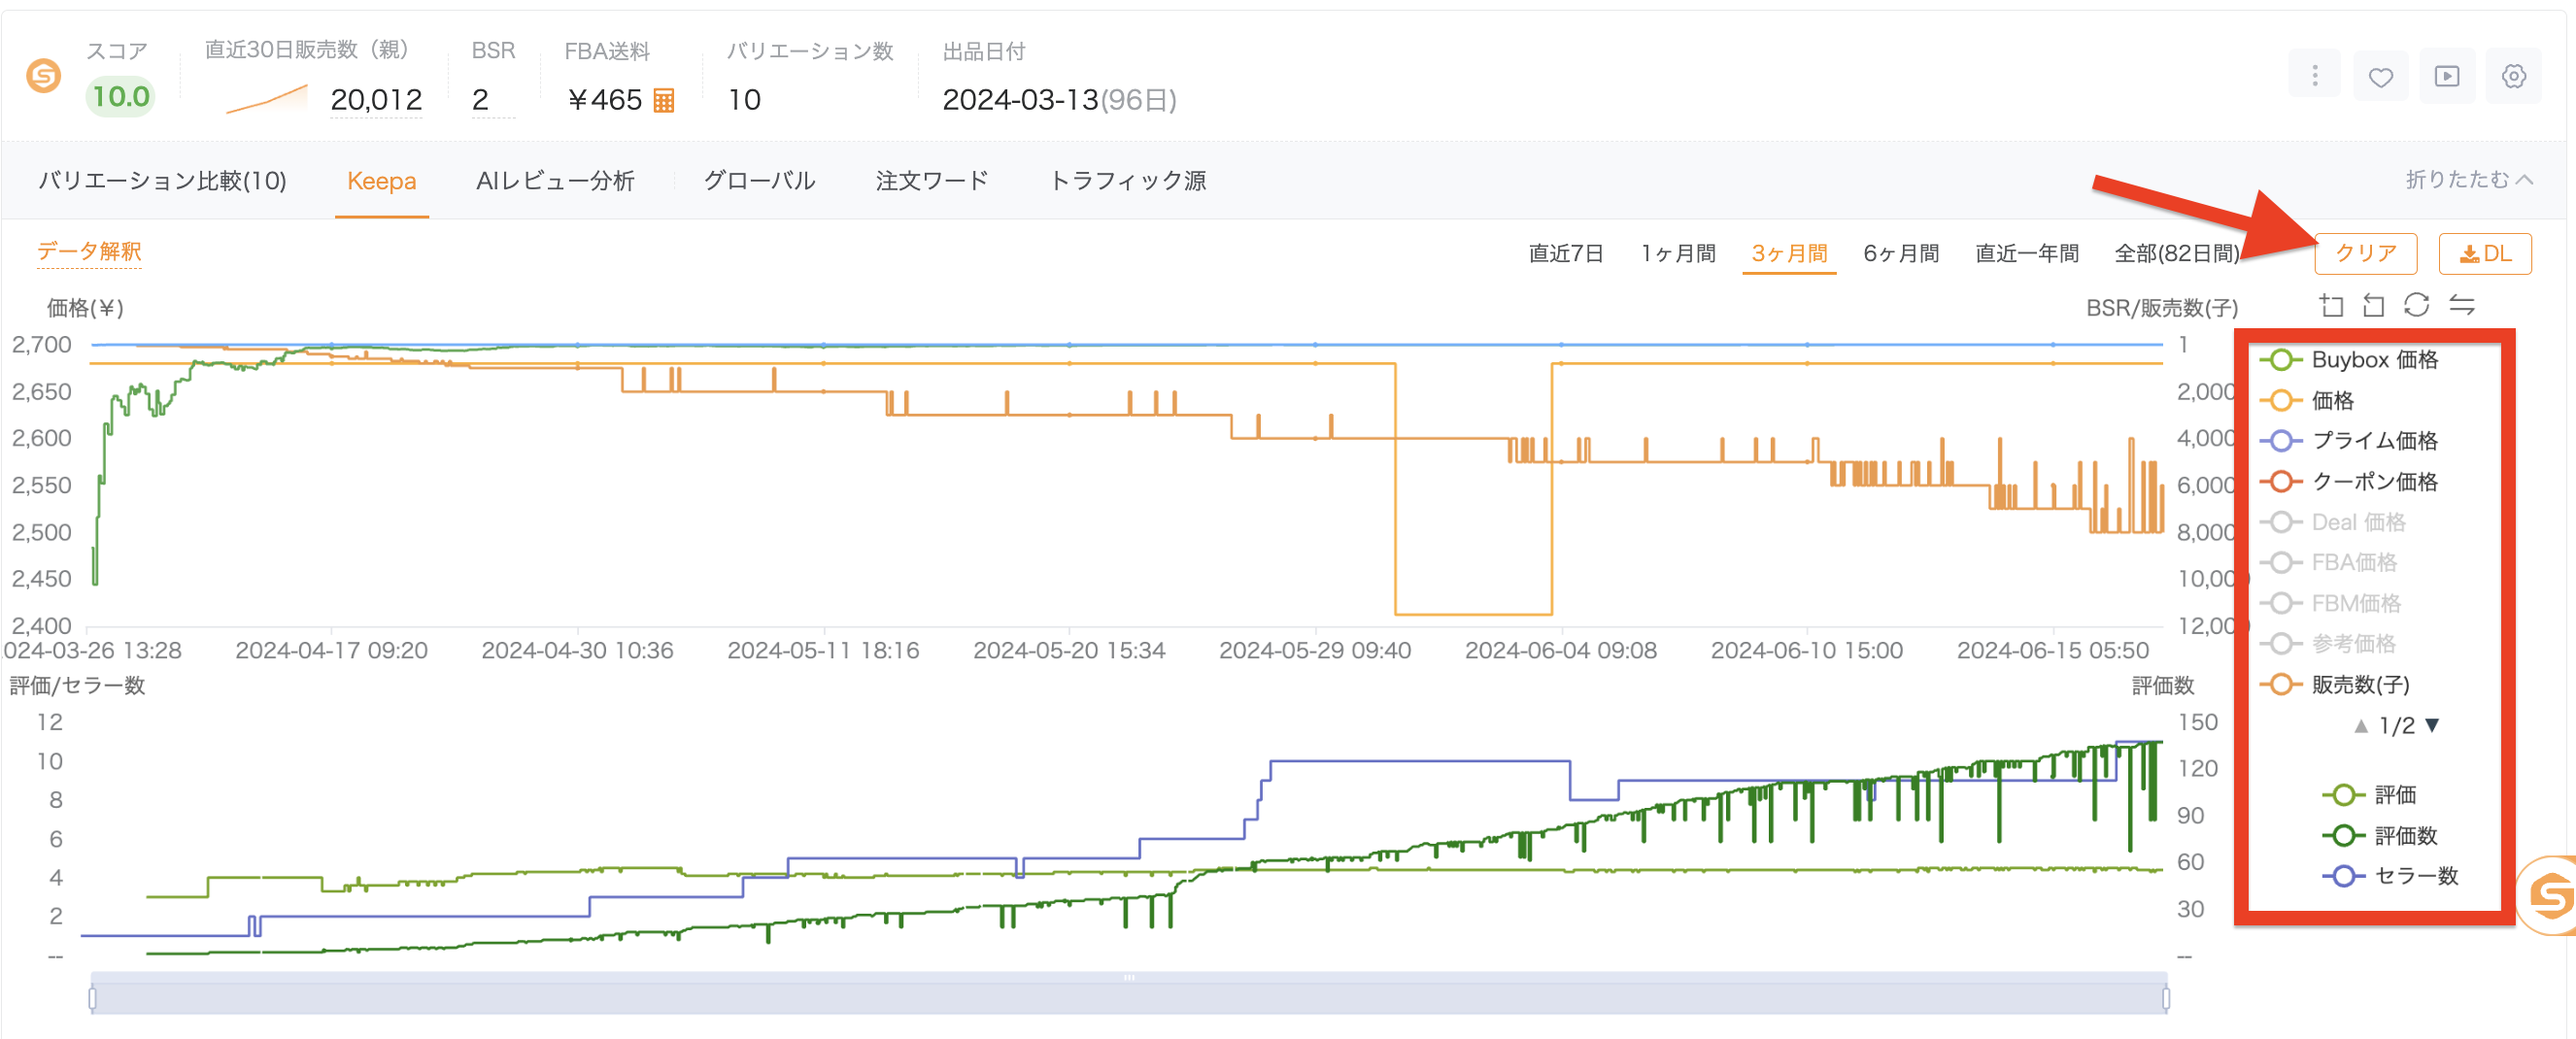Switch to グローバル tab
The image size is (2576, 1039).
pyautogui.click(x=759, y=181)
